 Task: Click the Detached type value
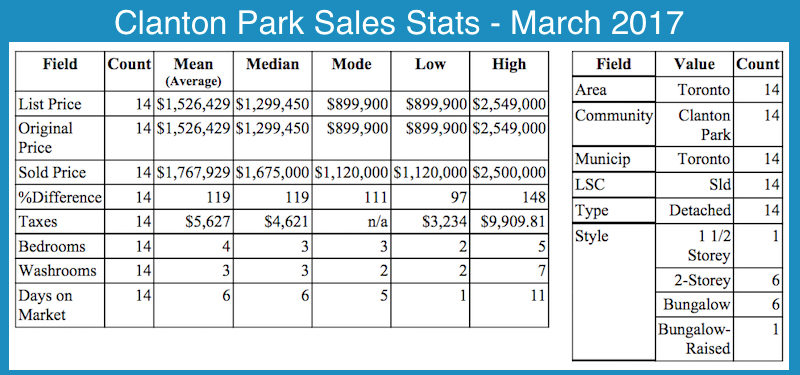click(x=700, y=210)
